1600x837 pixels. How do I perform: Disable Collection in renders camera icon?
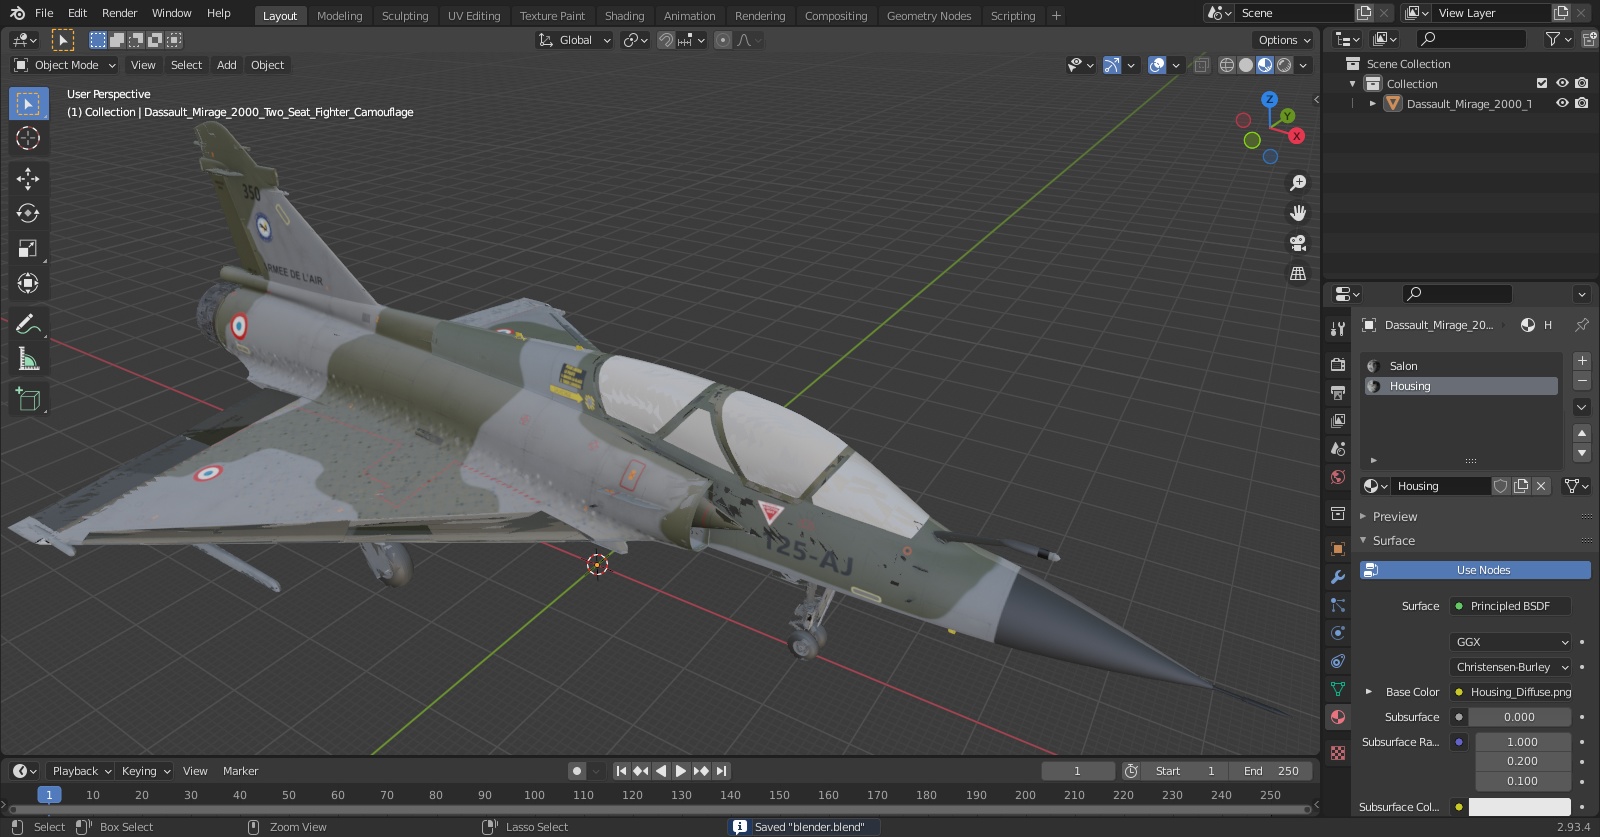tap(1581, 83)
